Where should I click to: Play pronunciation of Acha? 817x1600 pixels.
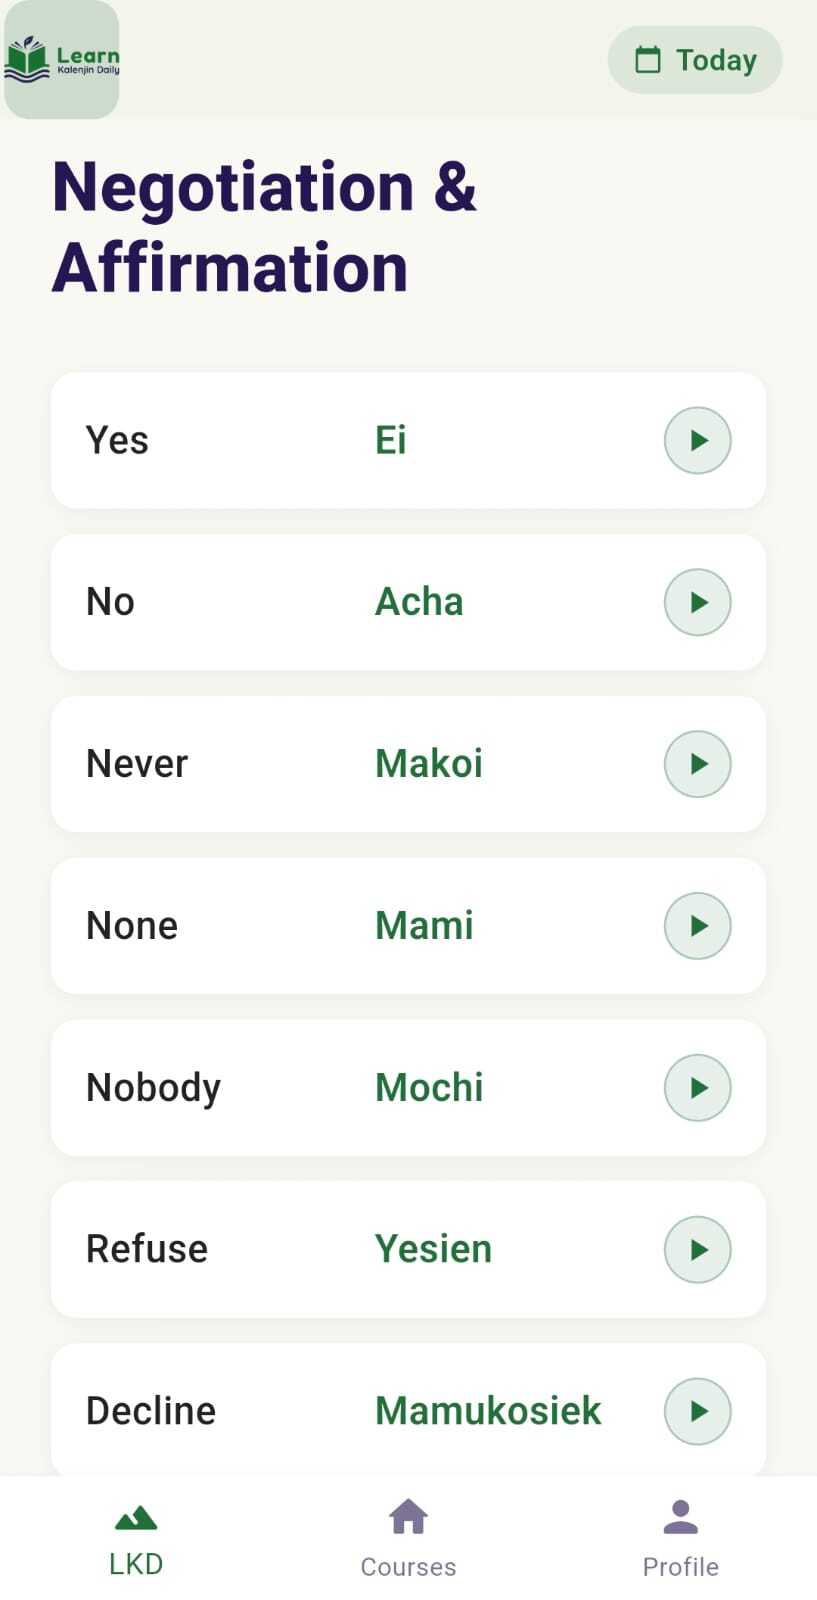(697, 602)
